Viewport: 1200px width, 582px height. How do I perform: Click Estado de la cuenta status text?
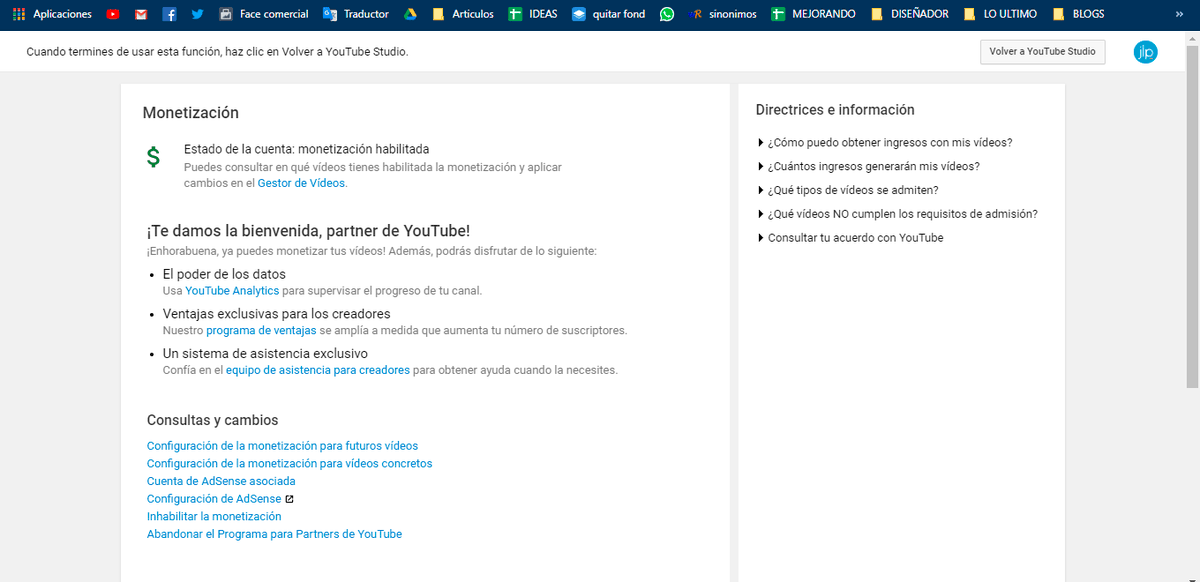[306, 149]
